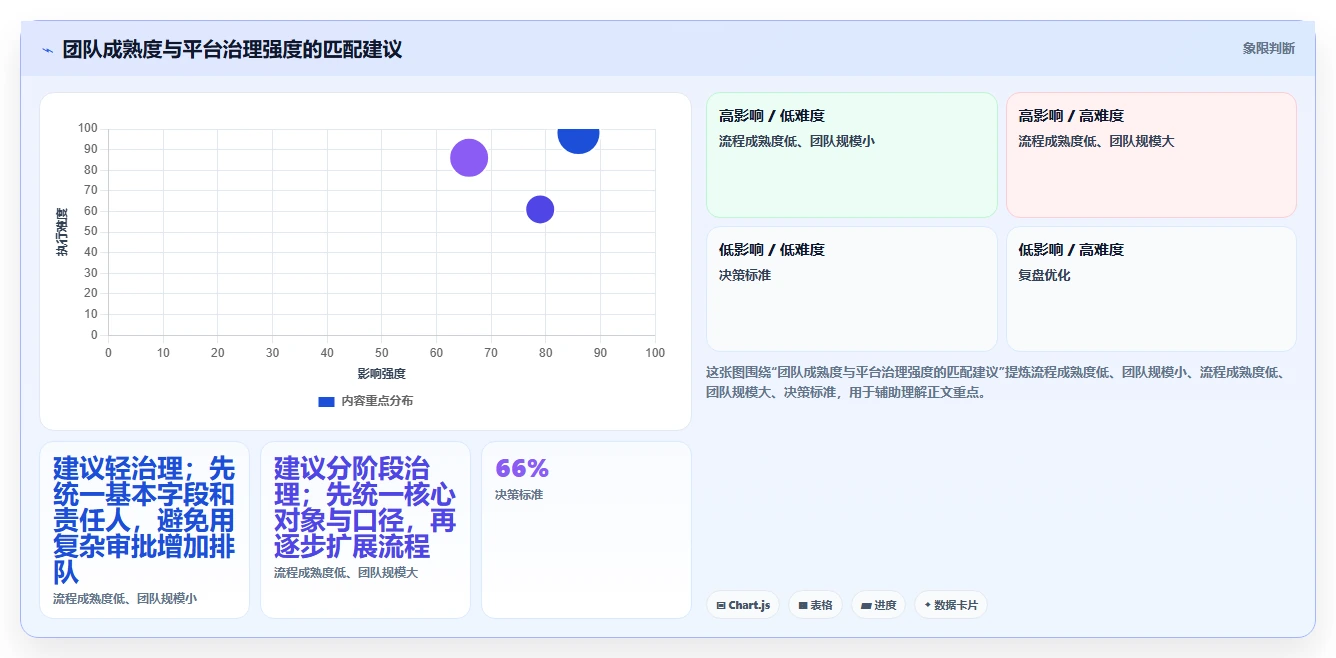Click 流程成熟度低、团队规模大 in the pink card
The image size is (1336, 658).
point(1096,142)
